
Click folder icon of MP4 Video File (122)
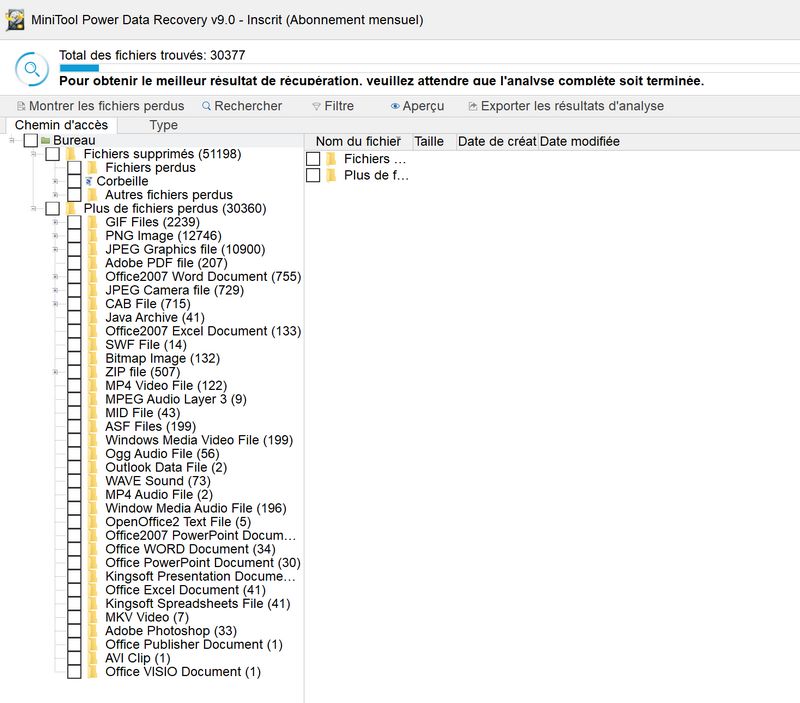click(93, 385)
